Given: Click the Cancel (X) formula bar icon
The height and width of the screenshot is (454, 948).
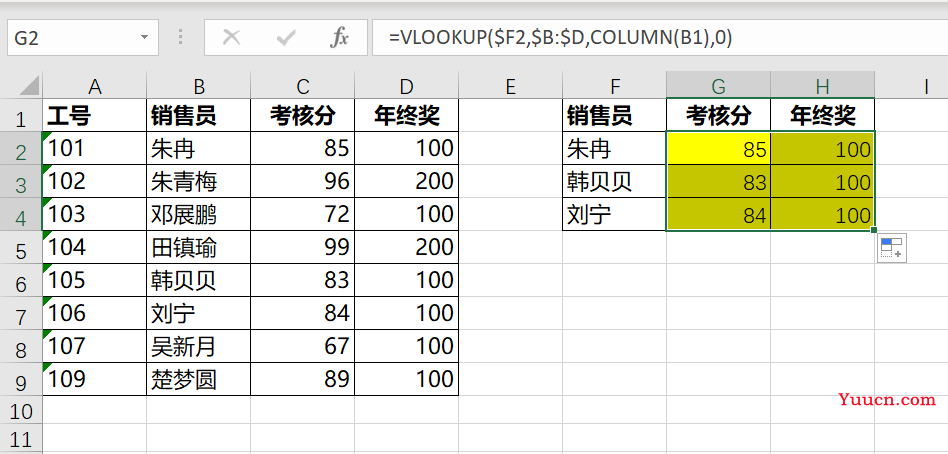Looking at the screenshot, I should tap(231, 38).
